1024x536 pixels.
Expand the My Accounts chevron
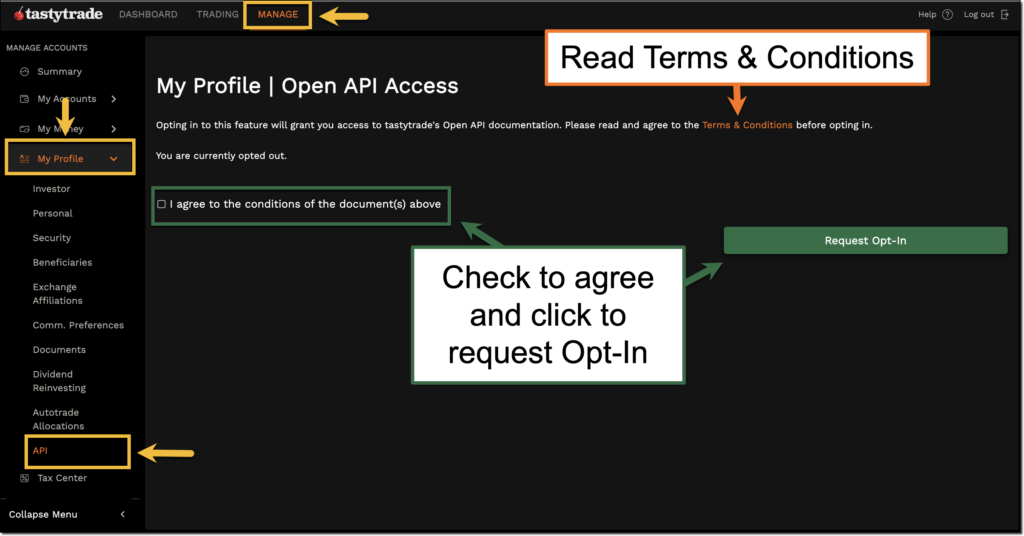click(x=114, y=99)
